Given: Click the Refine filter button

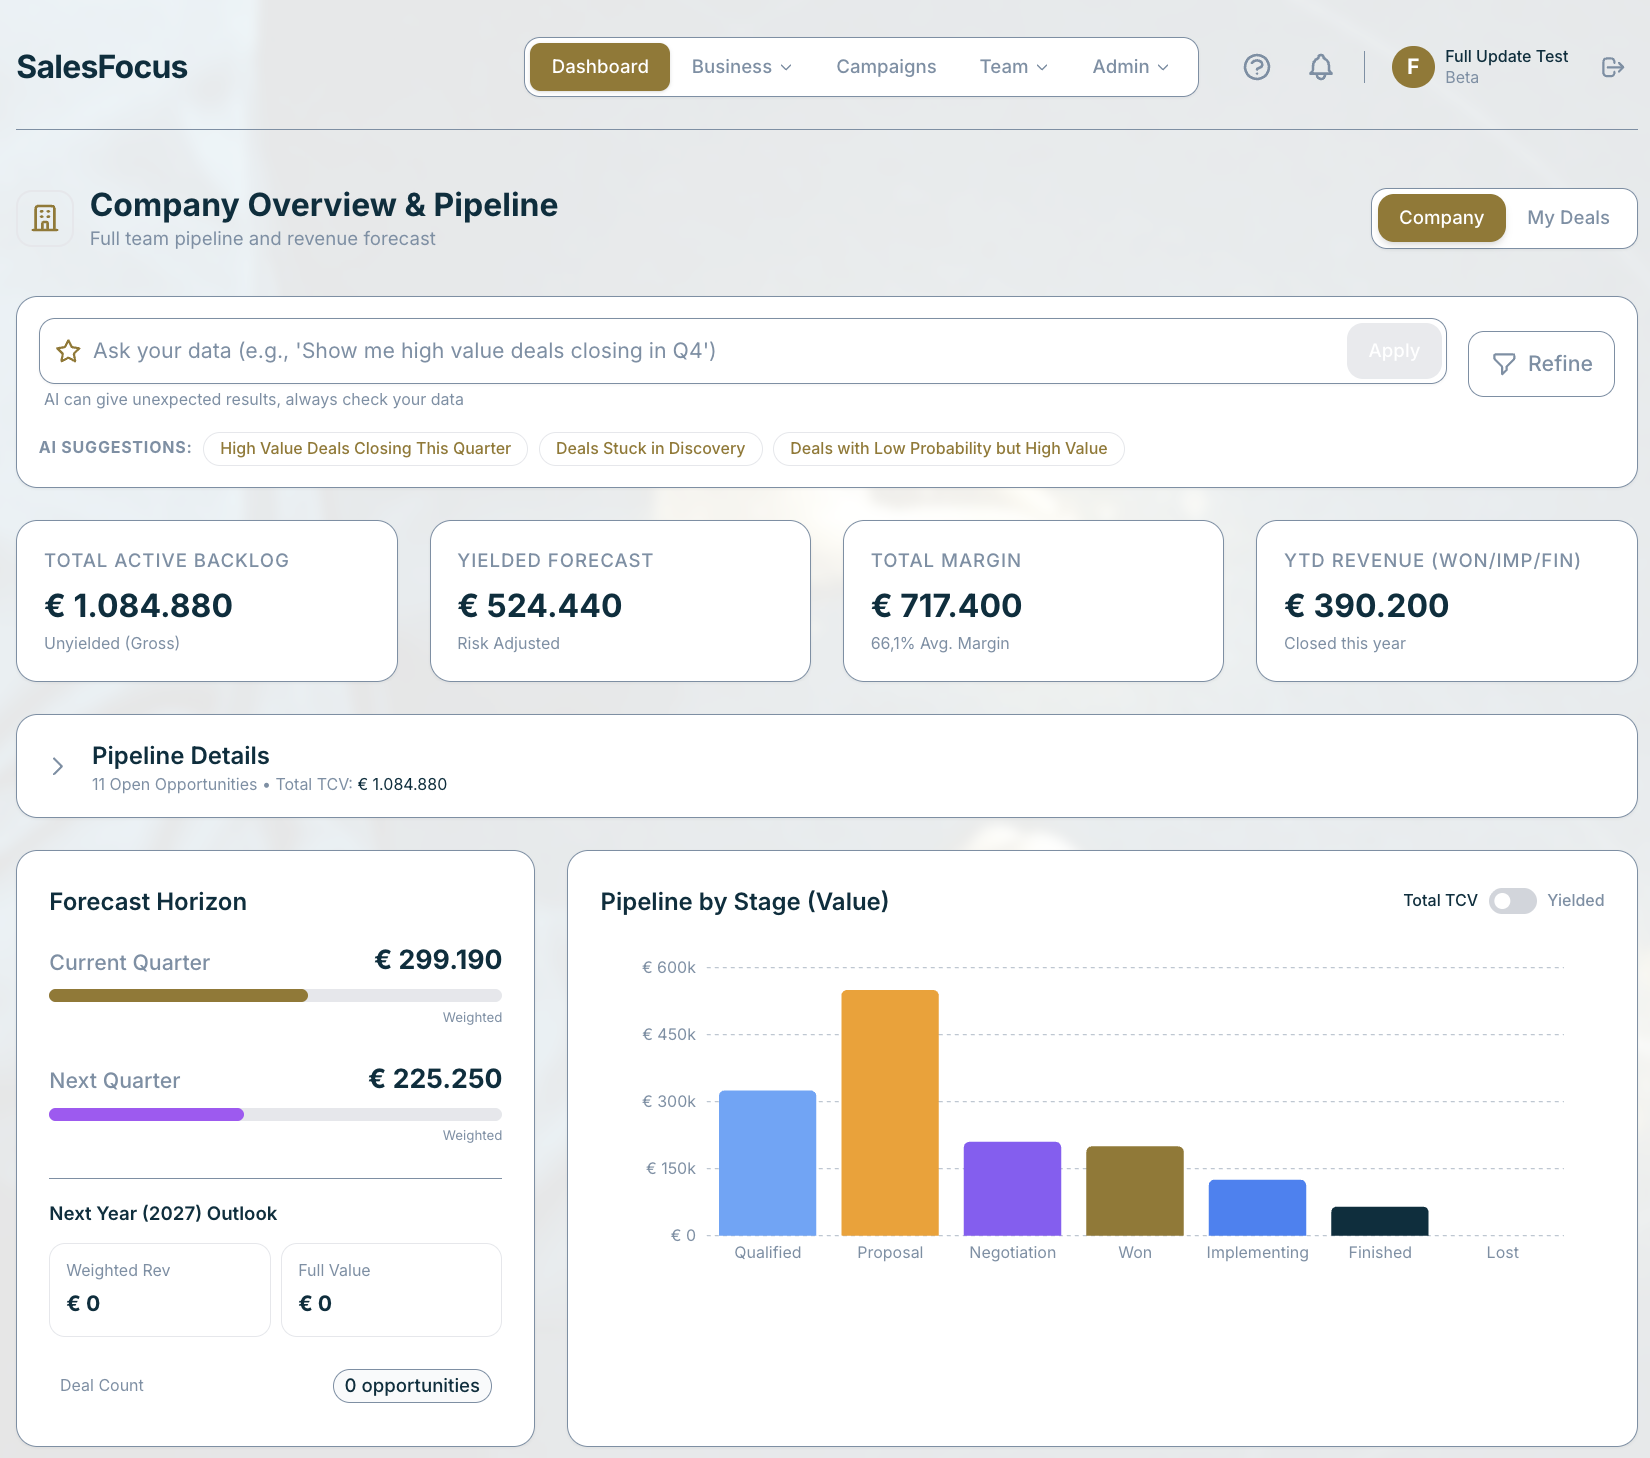Looking at the screenshot, I should 1541,364.
